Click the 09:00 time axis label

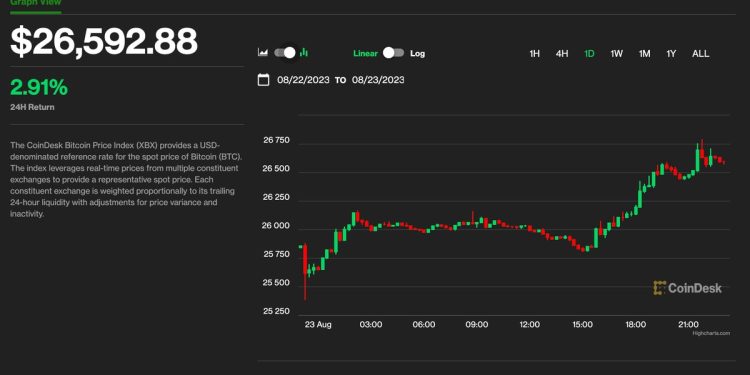pos(477,324)
